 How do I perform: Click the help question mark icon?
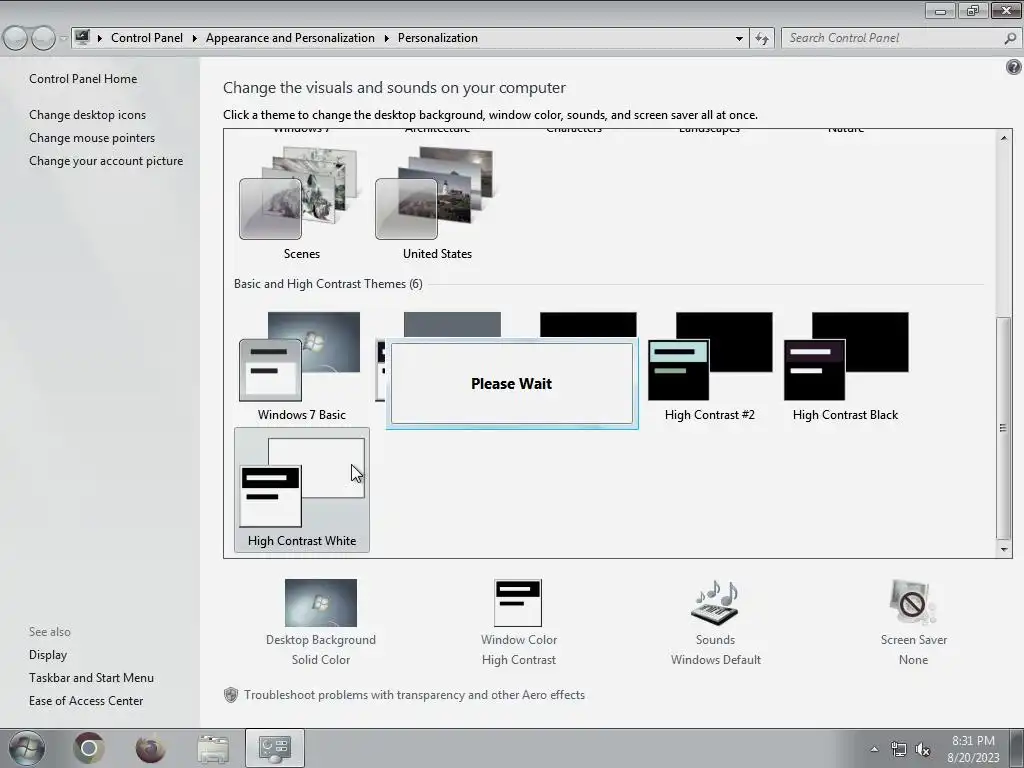(x=1014, y=67)
